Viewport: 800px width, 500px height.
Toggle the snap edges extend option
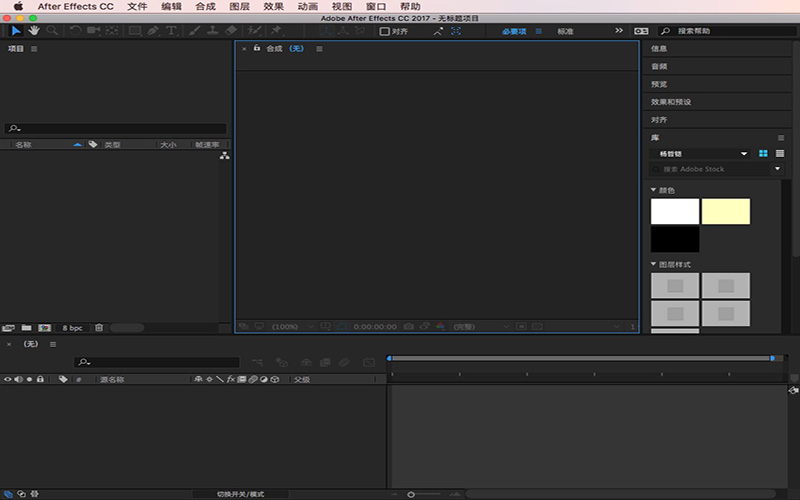pos(438,31)
